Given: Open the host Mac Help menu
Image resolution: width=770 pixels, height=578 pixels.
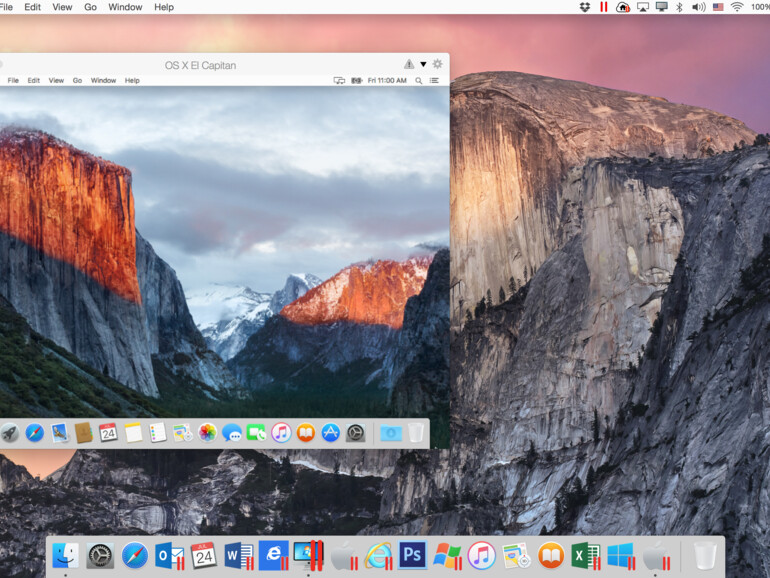Looking at the screenshot, I should [x=164, y=7].
